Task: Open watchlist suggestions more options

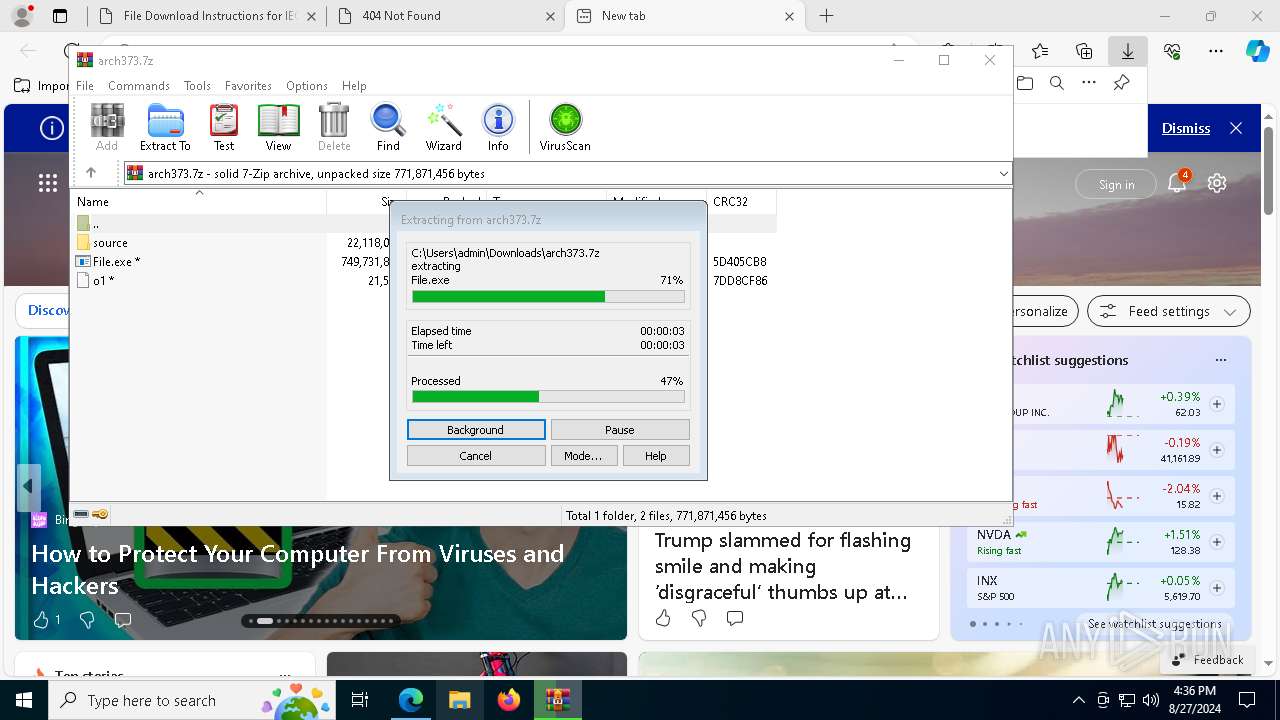Action: [x=1220, y=360]
